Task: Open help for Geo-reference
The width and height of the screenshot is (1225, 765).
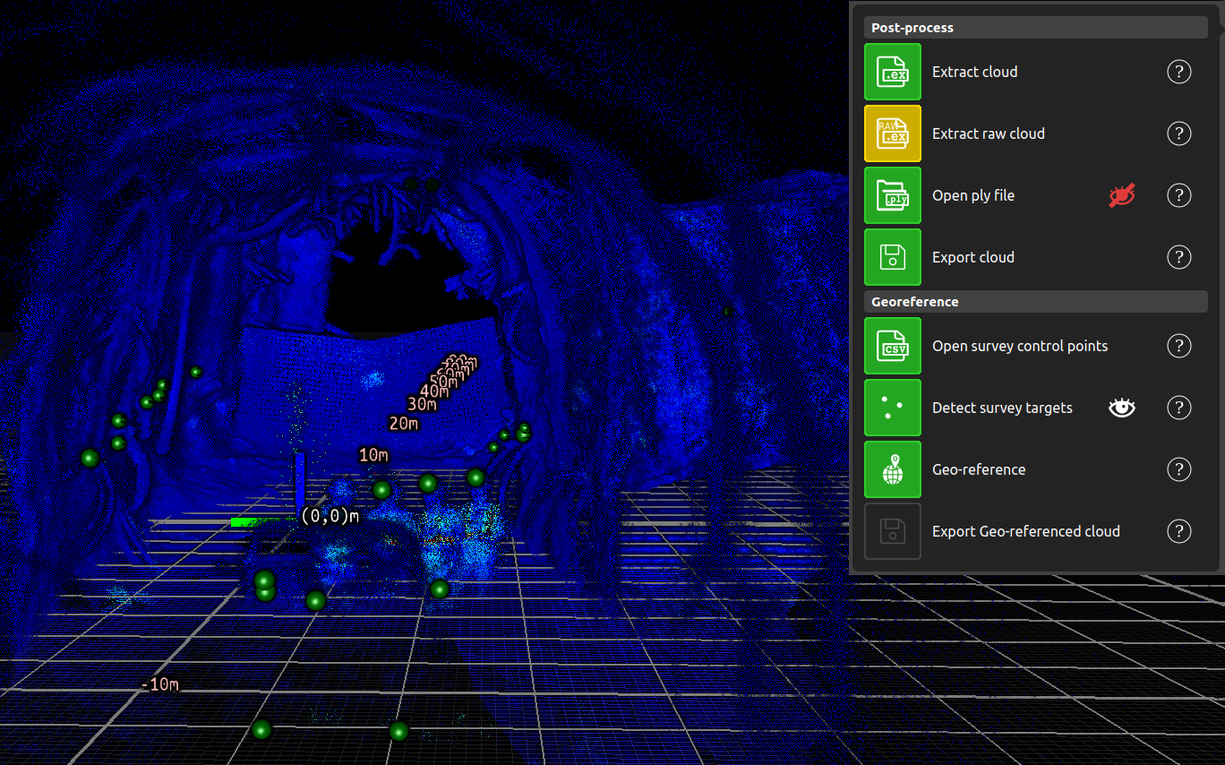Action: [1179, 469]
